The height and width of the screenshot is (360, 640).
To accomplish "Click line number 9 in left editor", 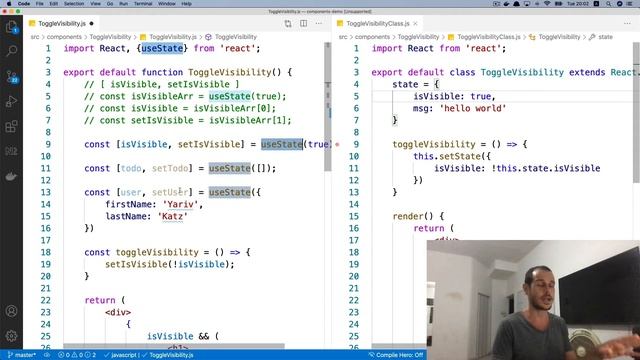I will tap(48, 144).
